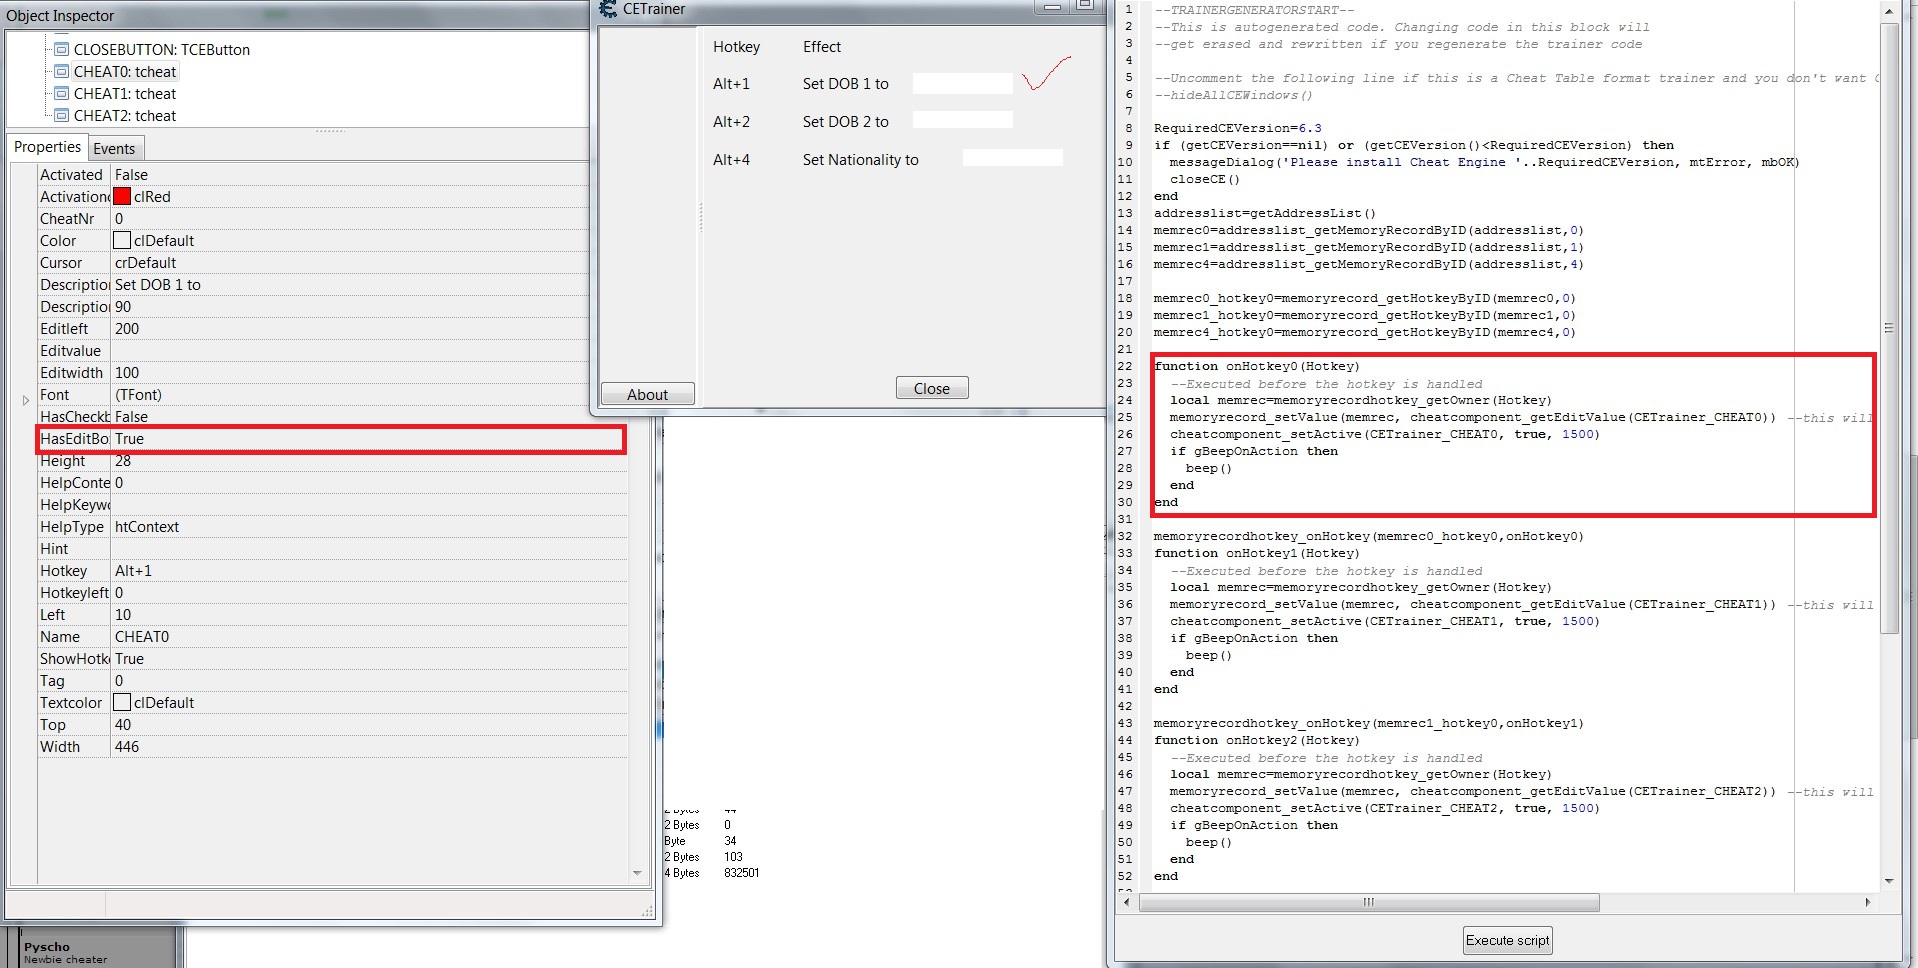Switch to the Events tab
This screenshot has width=1918, height=968.
114,149
